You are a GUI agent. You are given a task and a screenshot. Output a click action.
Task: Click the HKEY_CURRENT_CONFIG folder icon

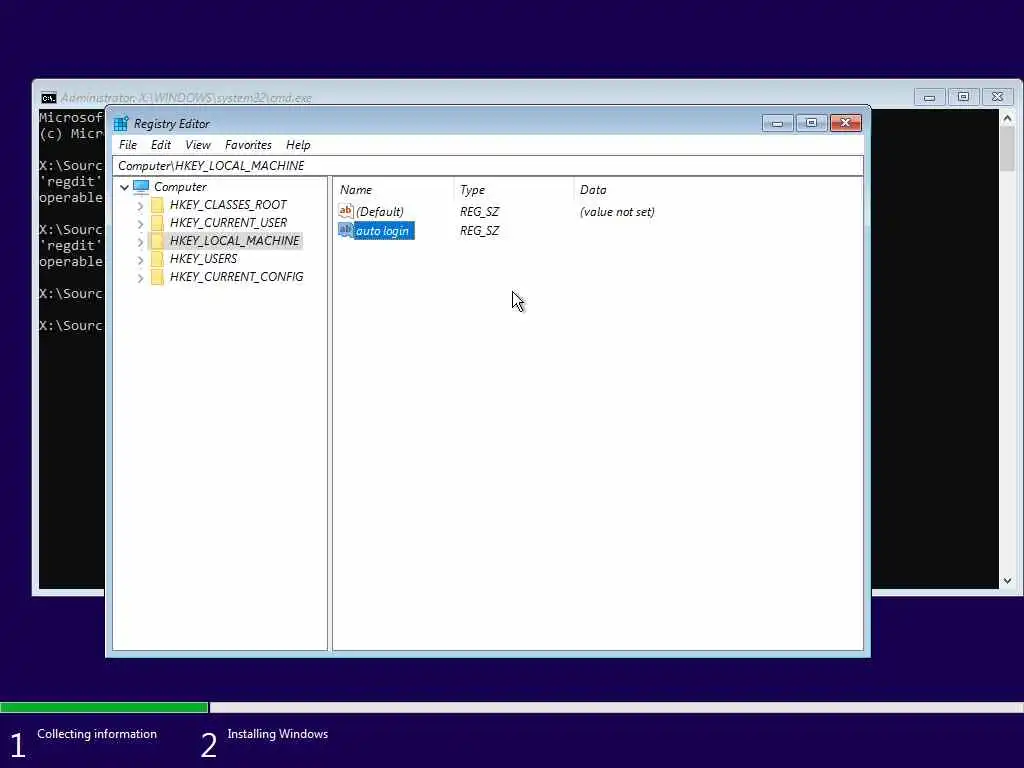click(x=157, y=277)
